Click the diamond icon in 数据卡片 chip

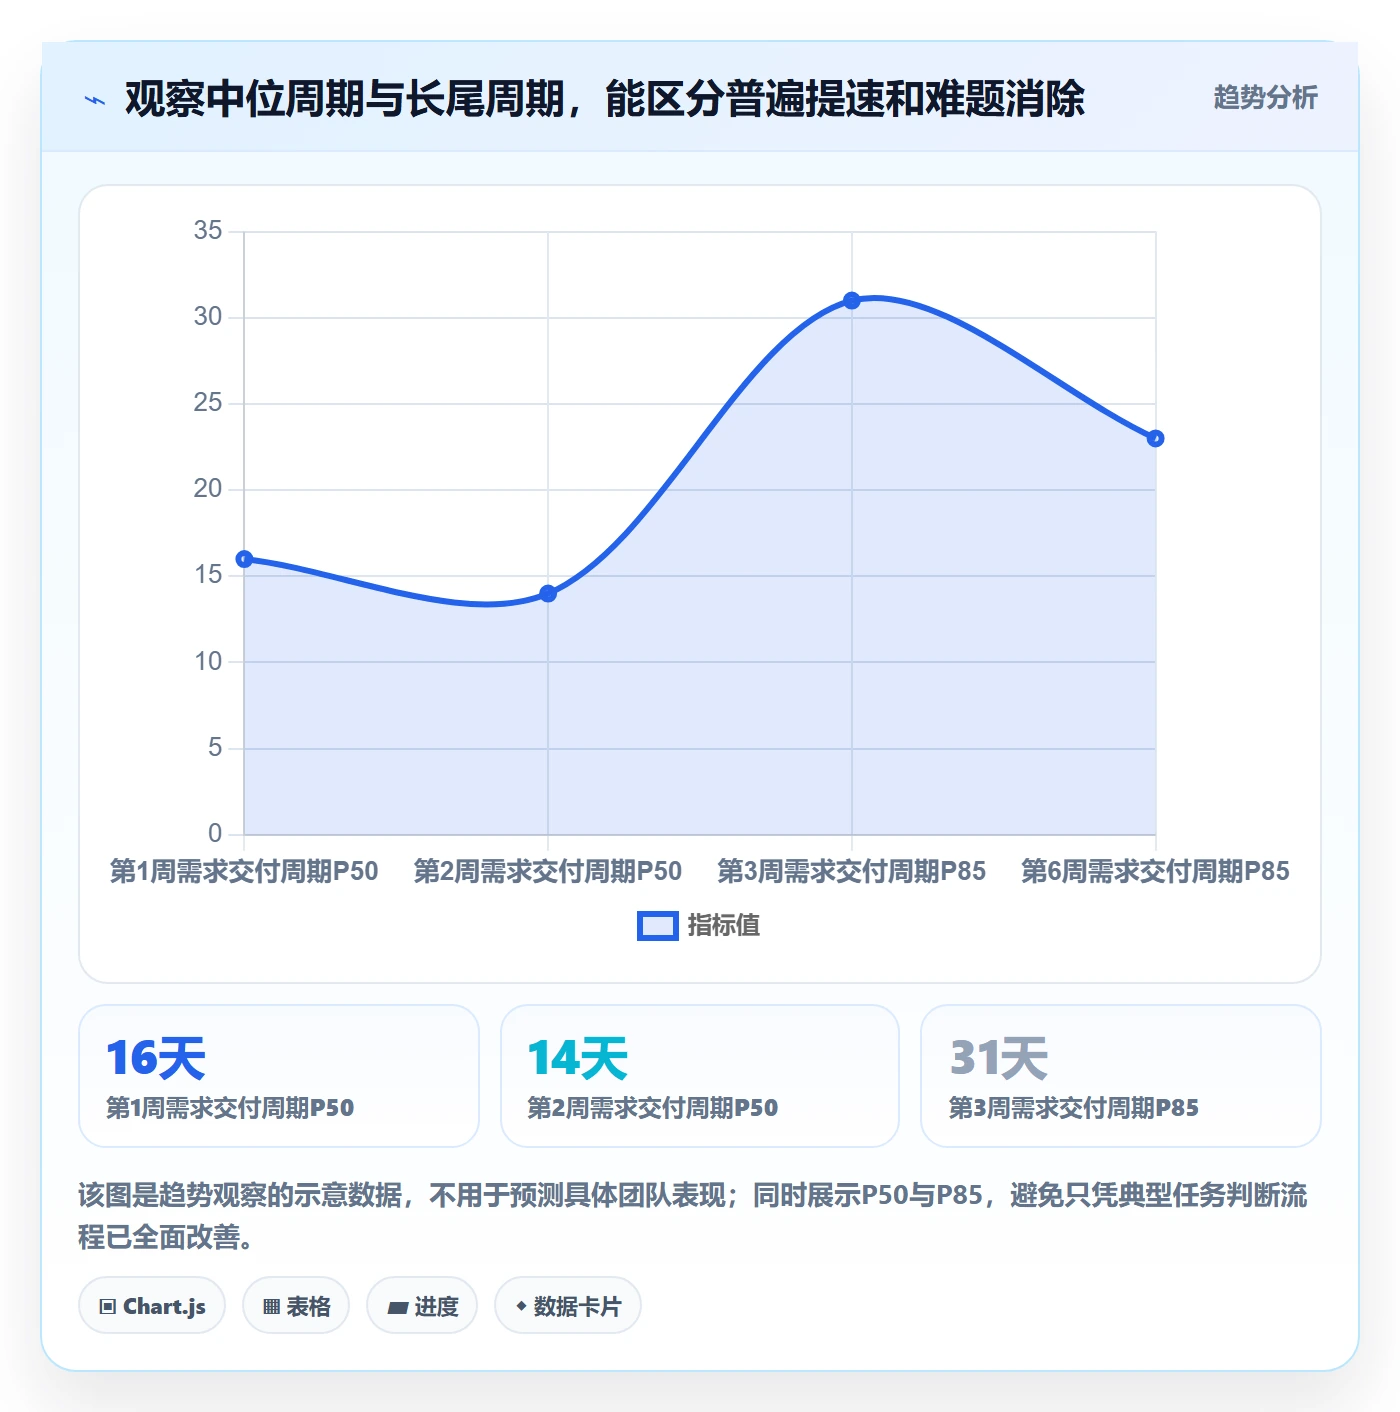click(521, 1306)
